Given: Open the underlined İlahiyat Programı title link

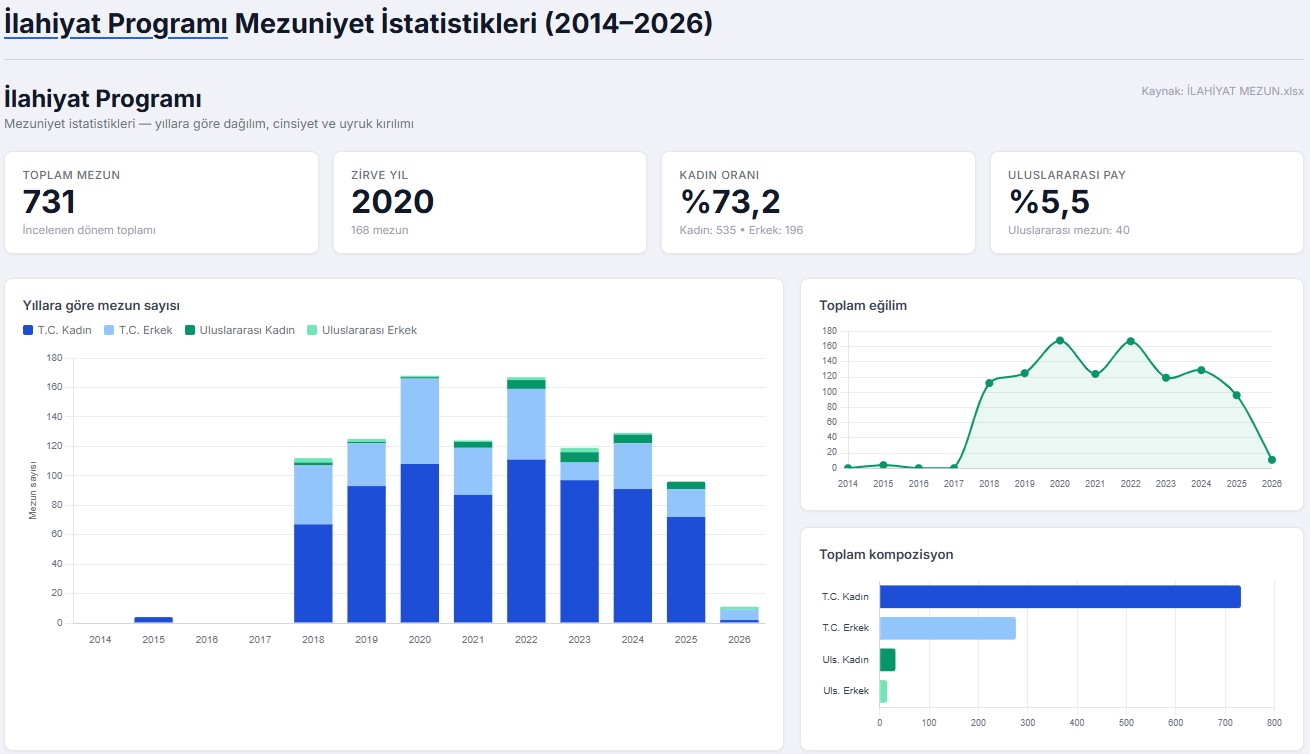Looking at the screenshot, I should point(116,24).
